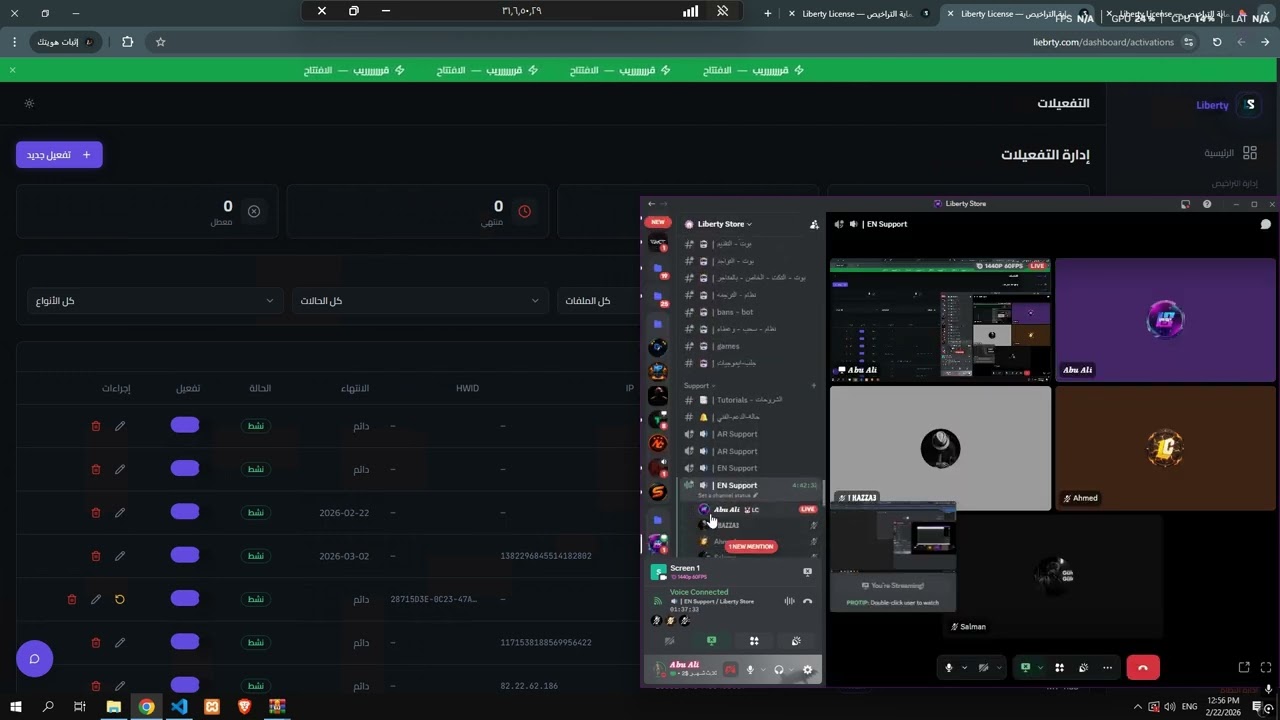Mute the microphone in Discord call bar
1280x720 pixels.
[x=949, y=667]
